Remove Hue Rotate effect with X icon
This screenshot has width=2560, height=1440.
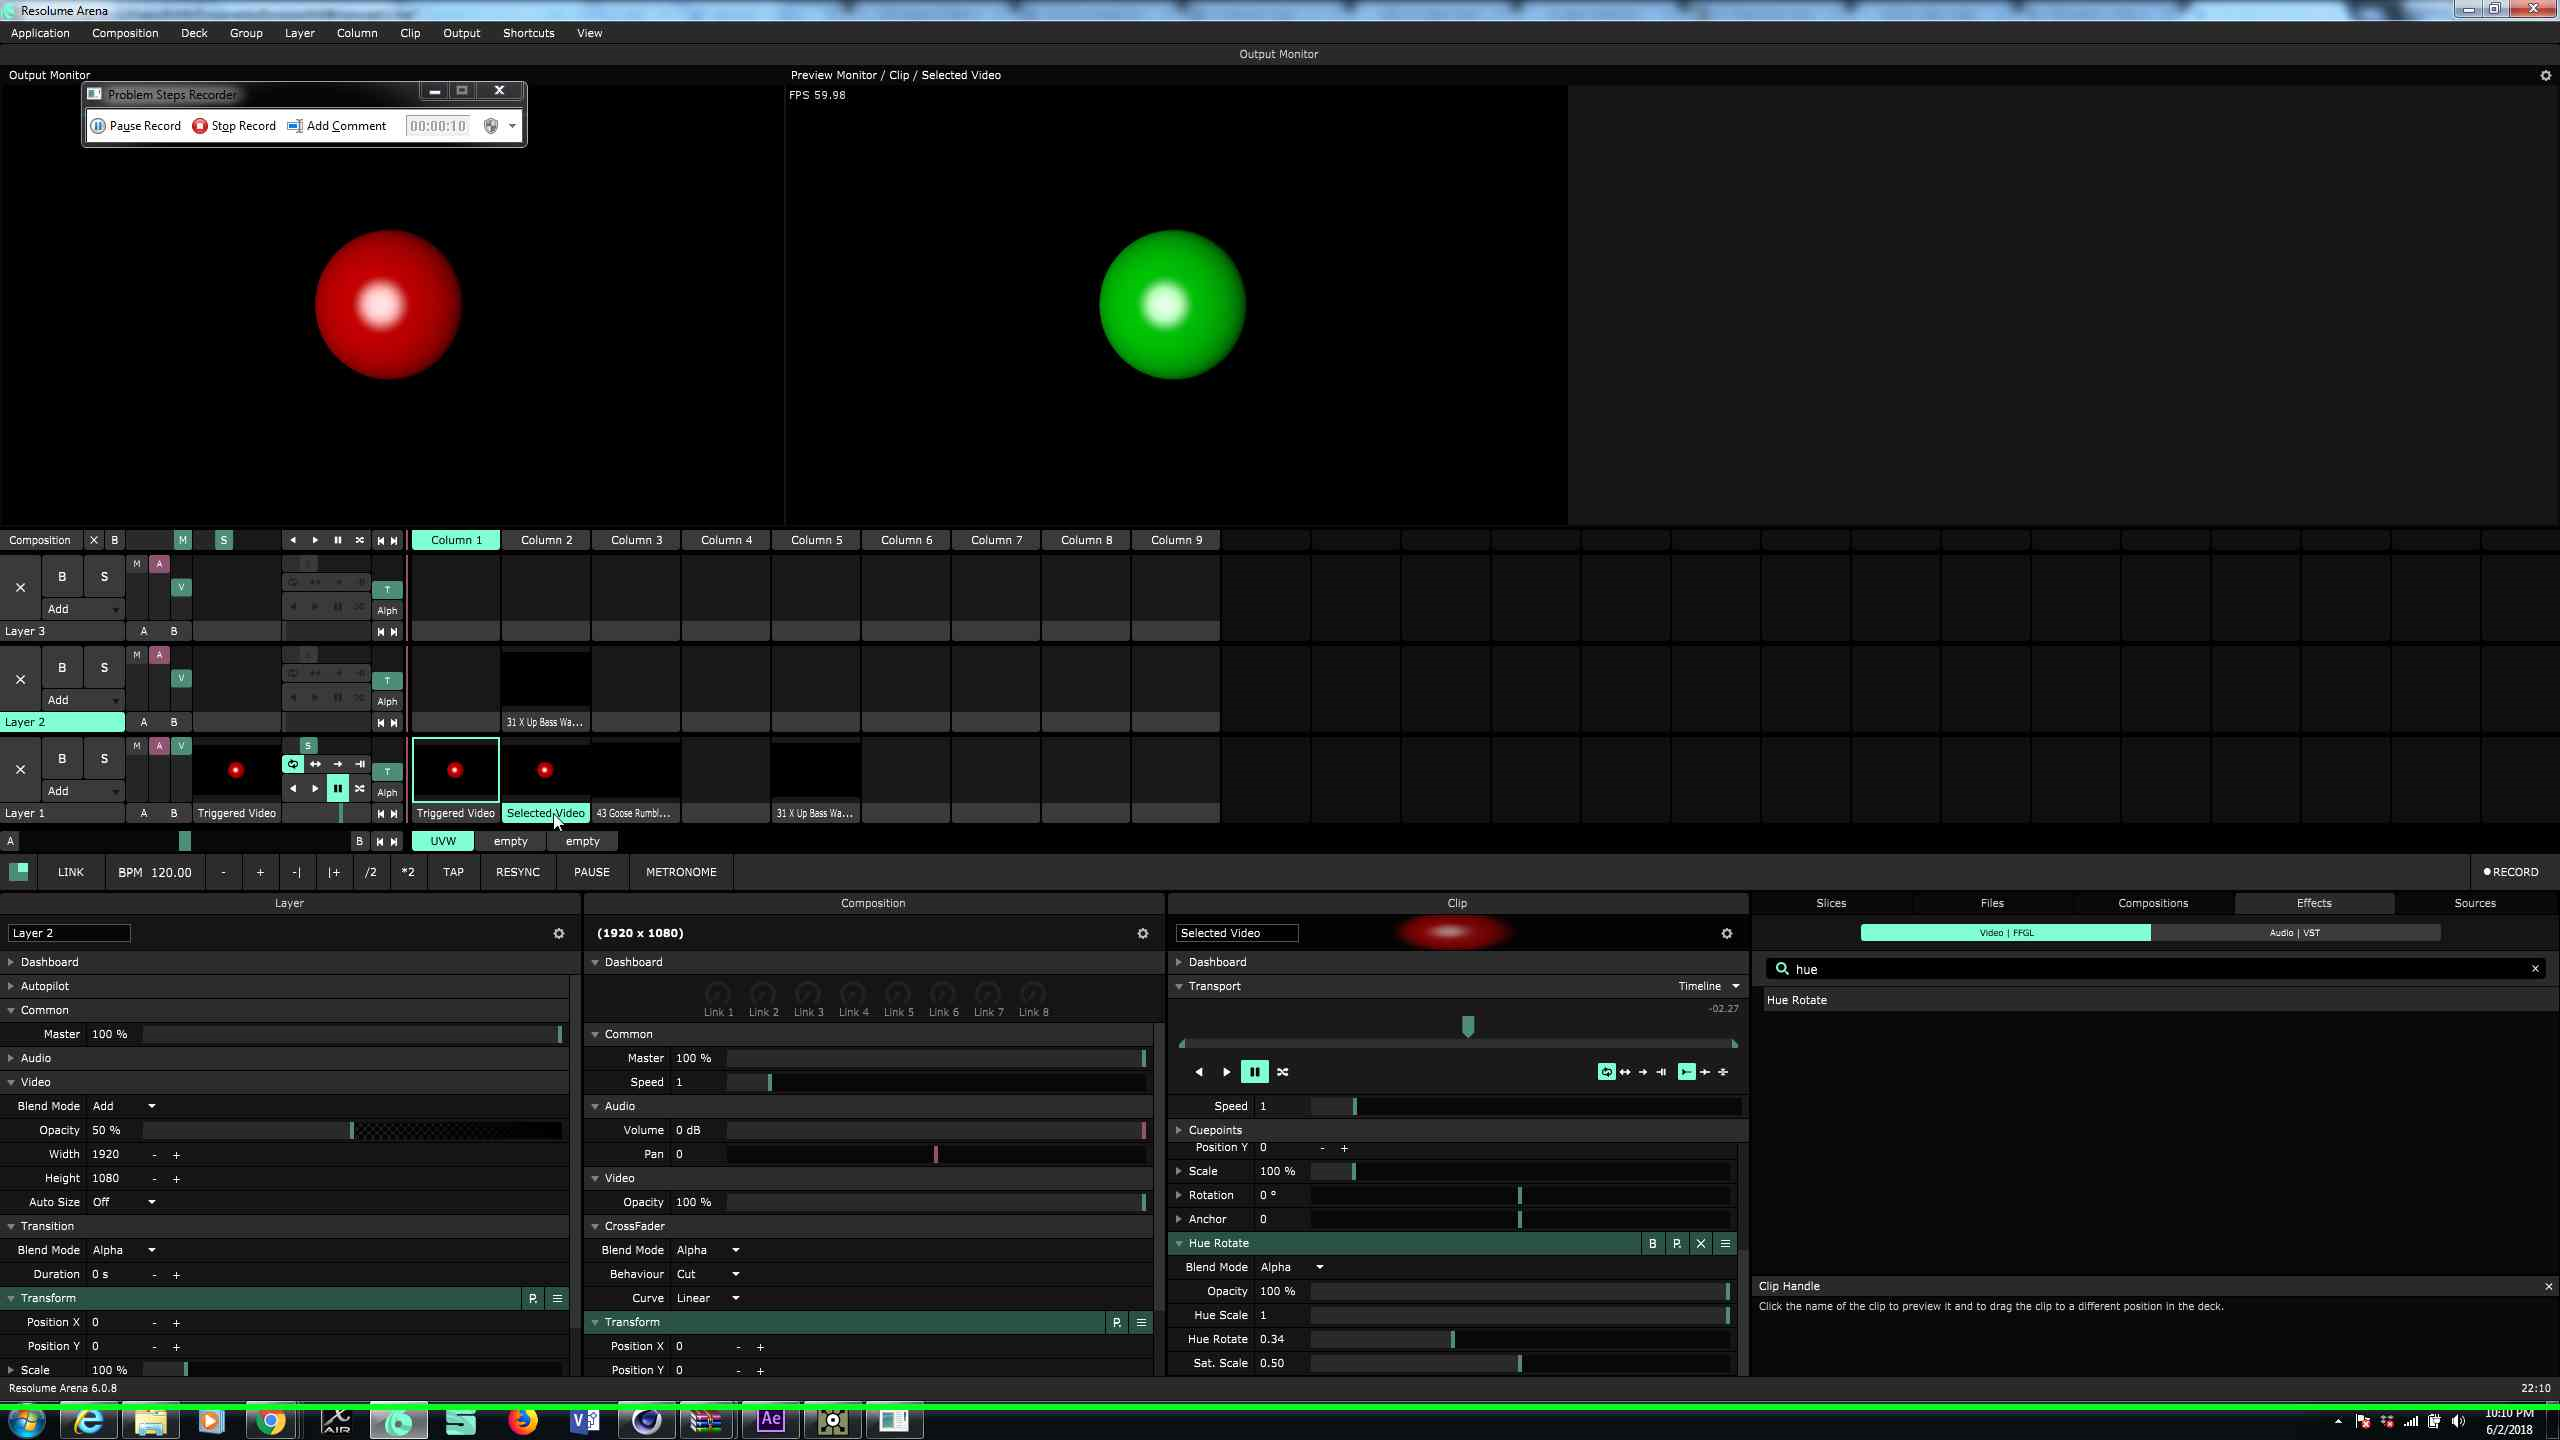click(1701, 1243)
